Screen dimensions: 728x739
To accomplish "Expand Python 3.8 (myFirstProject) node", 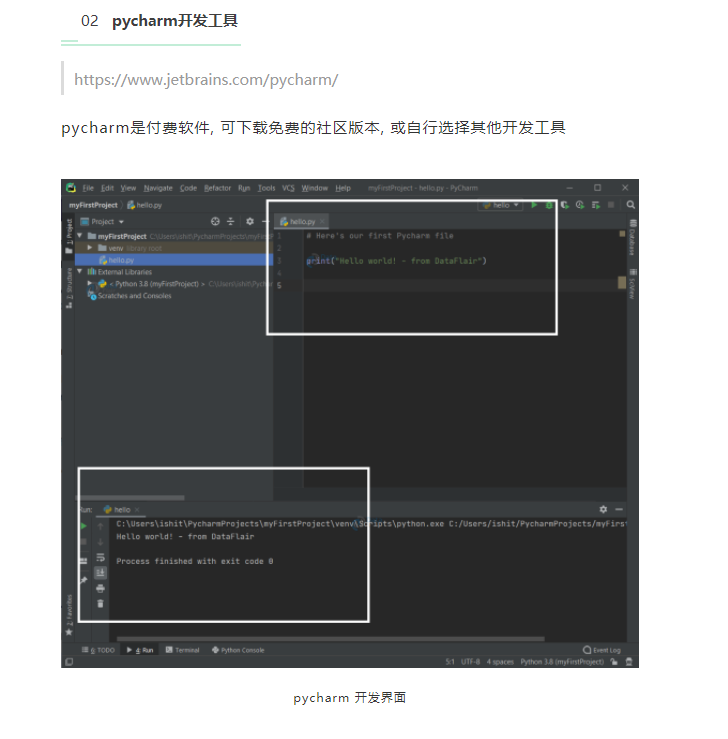I will (x=90, y=283).
